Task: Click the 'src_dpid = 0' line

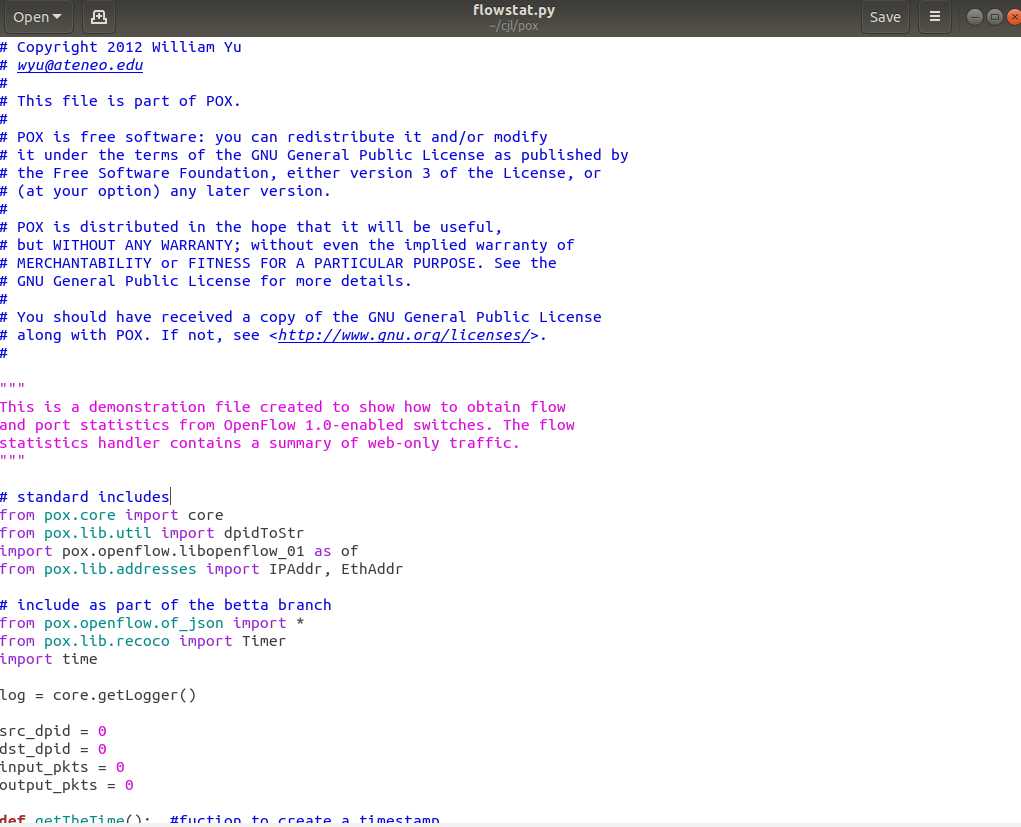Action: (x=53, y=731)
